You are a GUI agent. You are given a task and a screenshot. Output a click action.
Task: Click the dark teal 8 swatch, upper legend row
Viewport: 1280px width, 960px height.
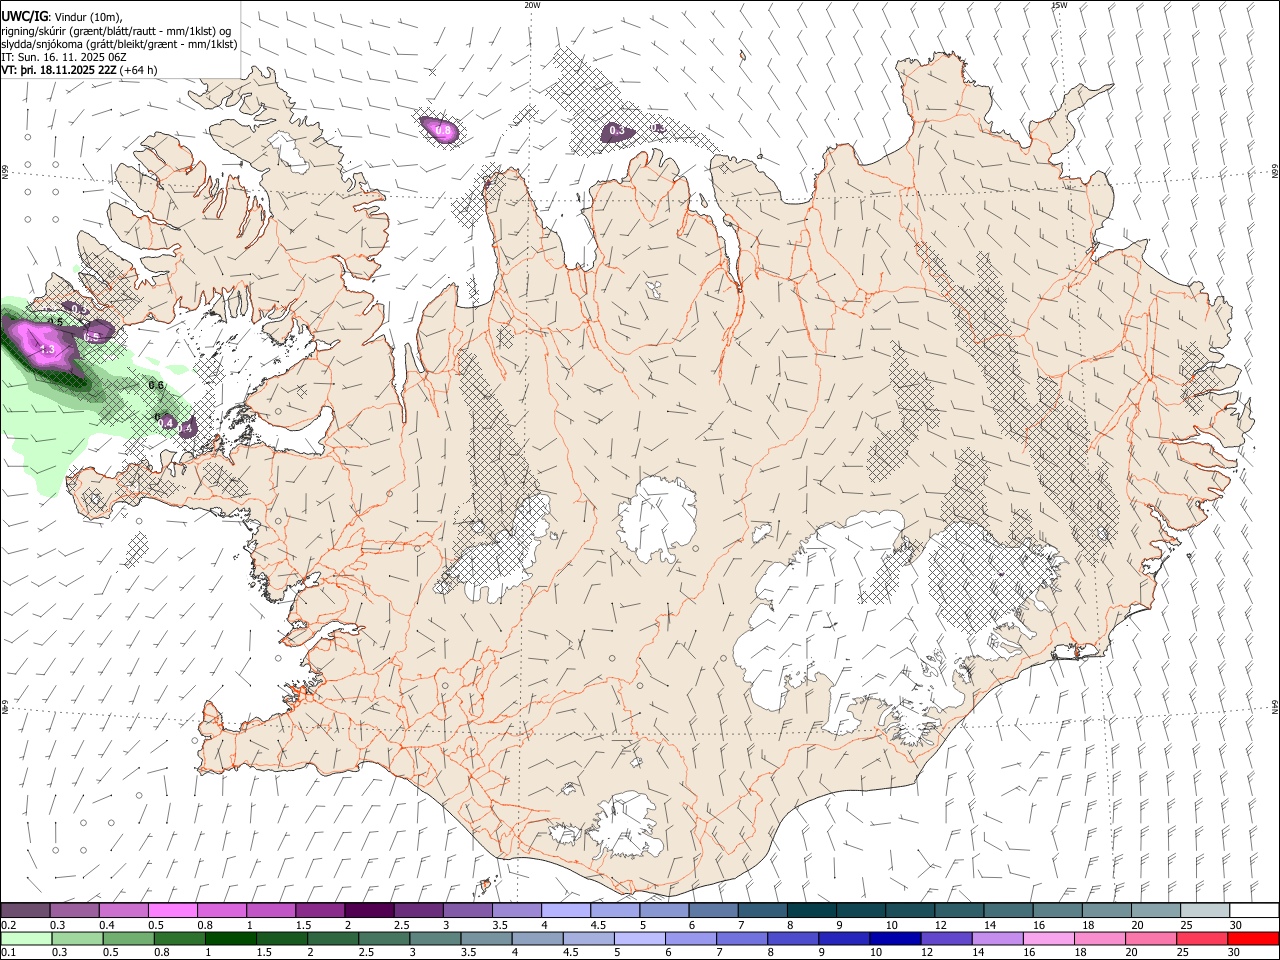tap(811, 911)
